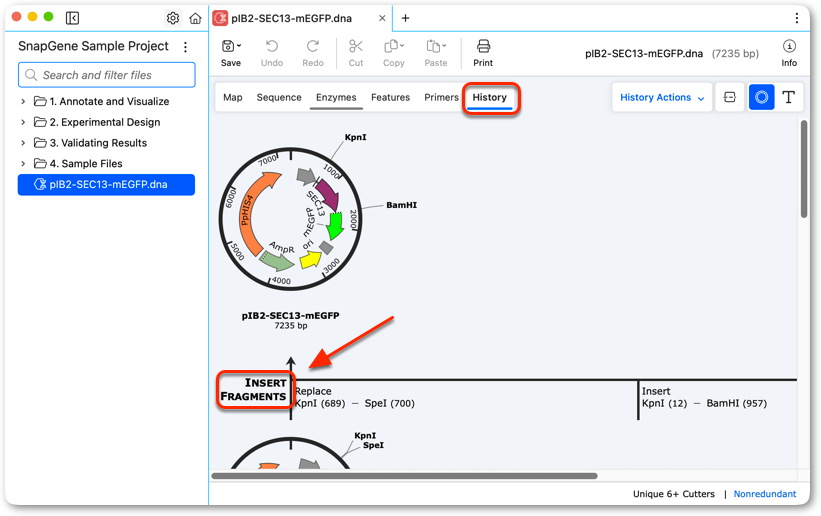Click the horizontal scrollbar thumb
The height and width of the screenshot is (516, 821).
(x=404, y=476)
